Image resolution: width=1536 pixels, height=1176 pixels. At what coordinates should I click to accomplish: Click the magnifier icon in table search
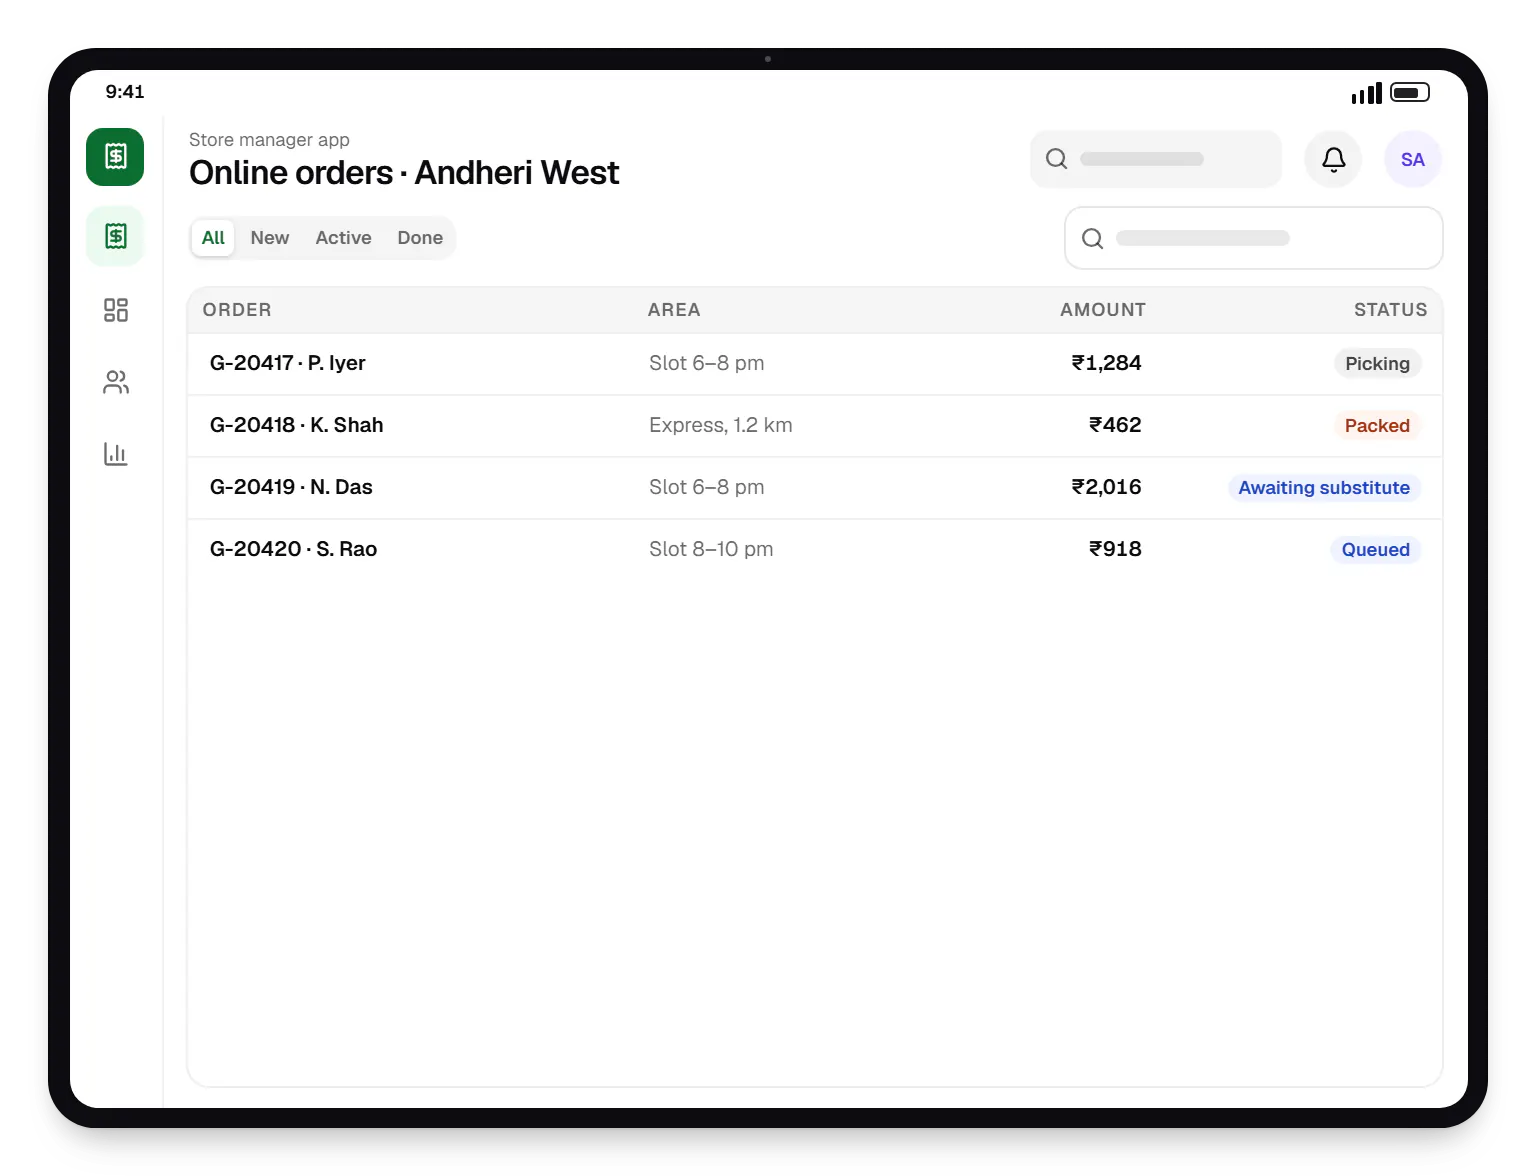tap(1092, 238)
